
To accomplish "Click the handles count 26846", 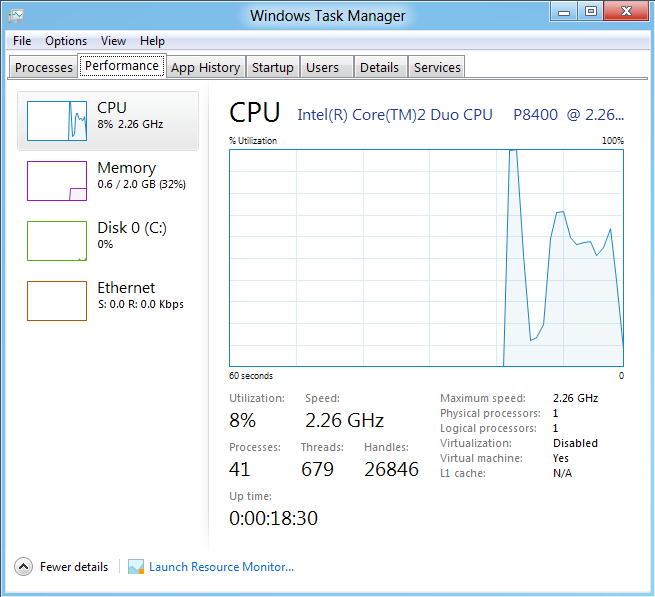I will point(391,469).
